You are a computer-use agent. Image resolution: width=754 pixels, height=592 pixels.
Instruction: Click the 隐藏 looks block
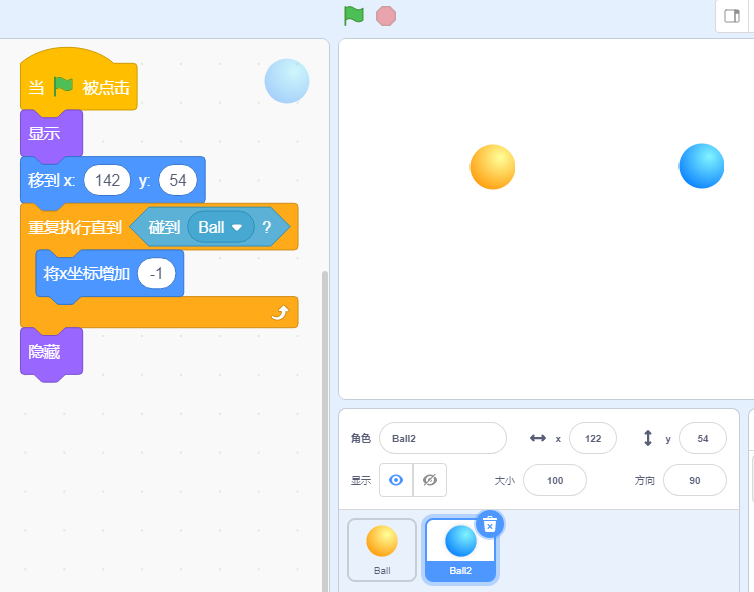point(51,352)
